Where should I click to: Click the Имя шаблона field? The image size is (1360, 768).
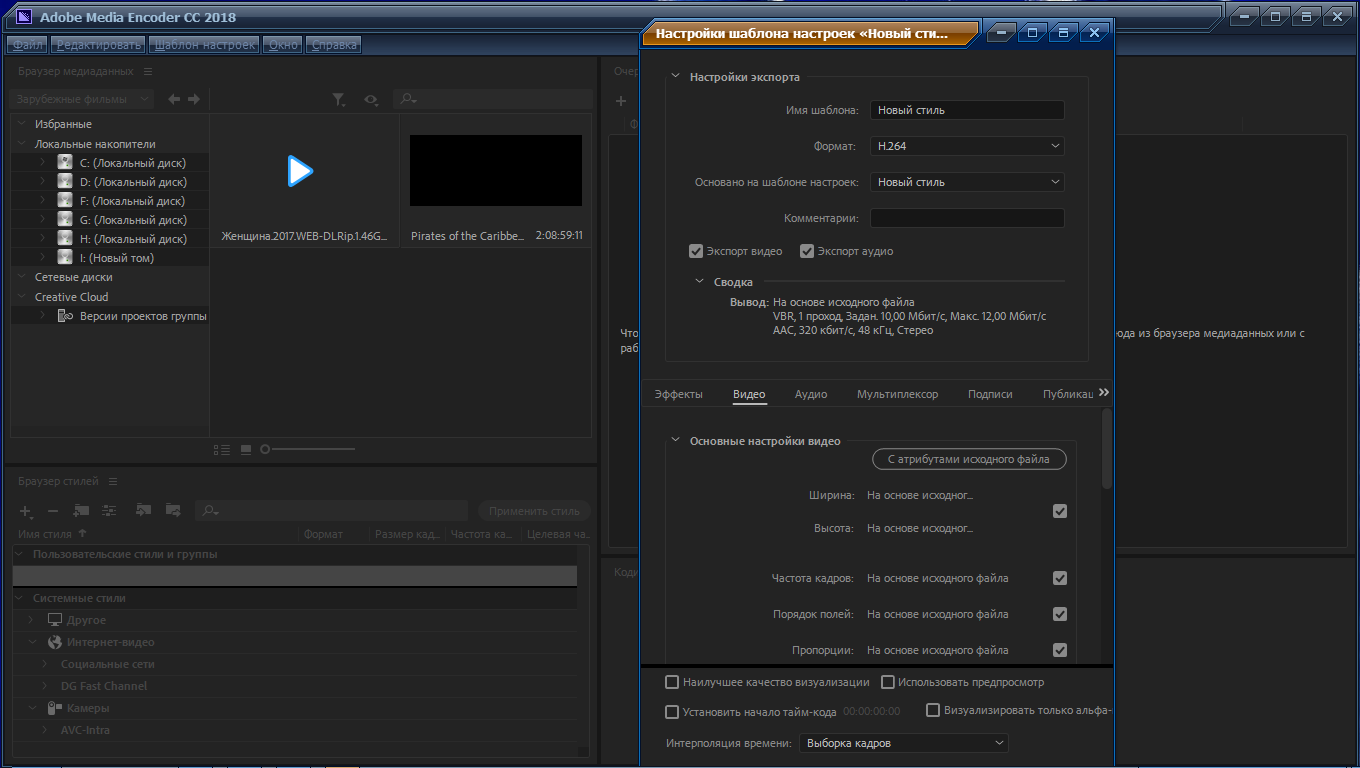[x=967, y=110]
